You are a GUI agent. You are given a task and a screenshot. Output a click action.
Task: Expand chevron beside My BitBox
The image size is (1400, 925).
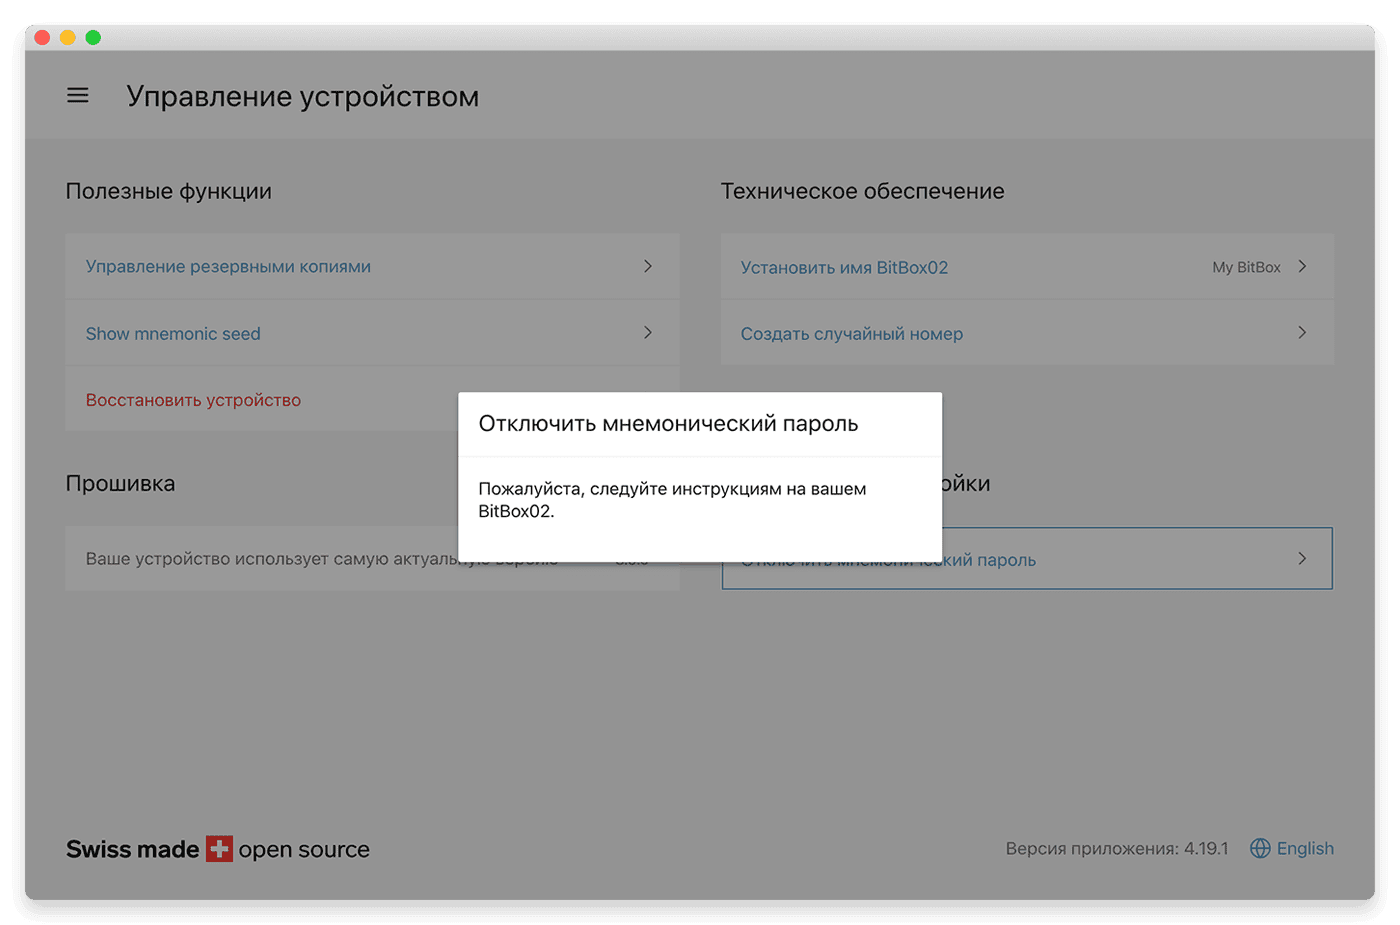point(1302,266)
